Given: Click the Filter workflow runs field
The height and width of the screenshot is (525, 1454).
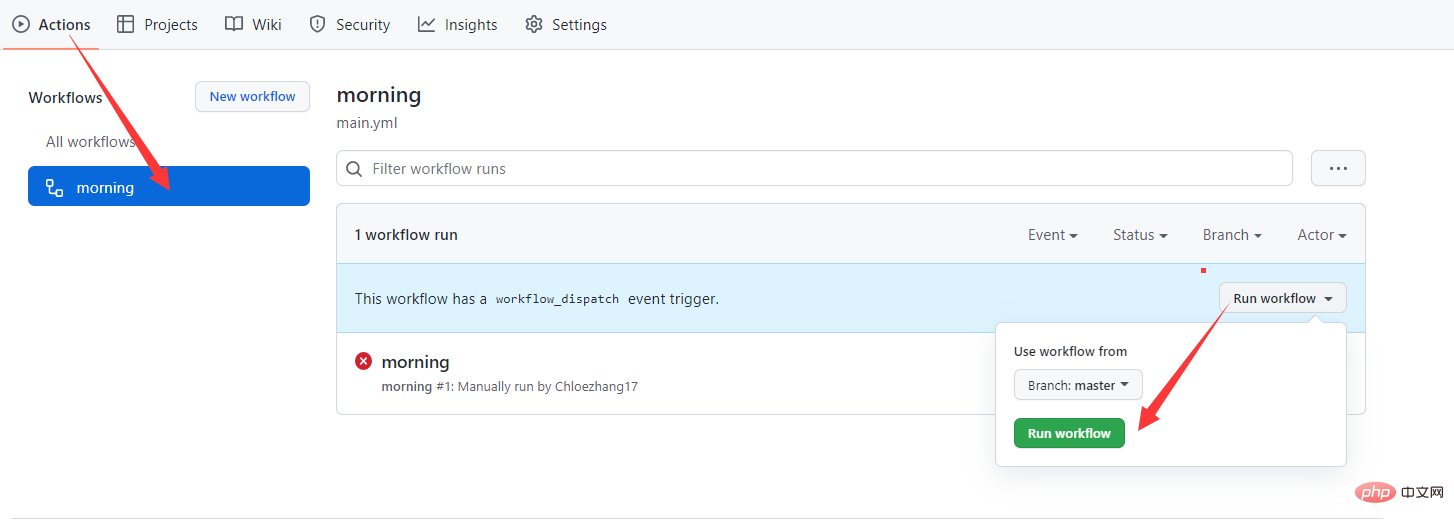Looking at the screenshot, I should tap(820, 169).
